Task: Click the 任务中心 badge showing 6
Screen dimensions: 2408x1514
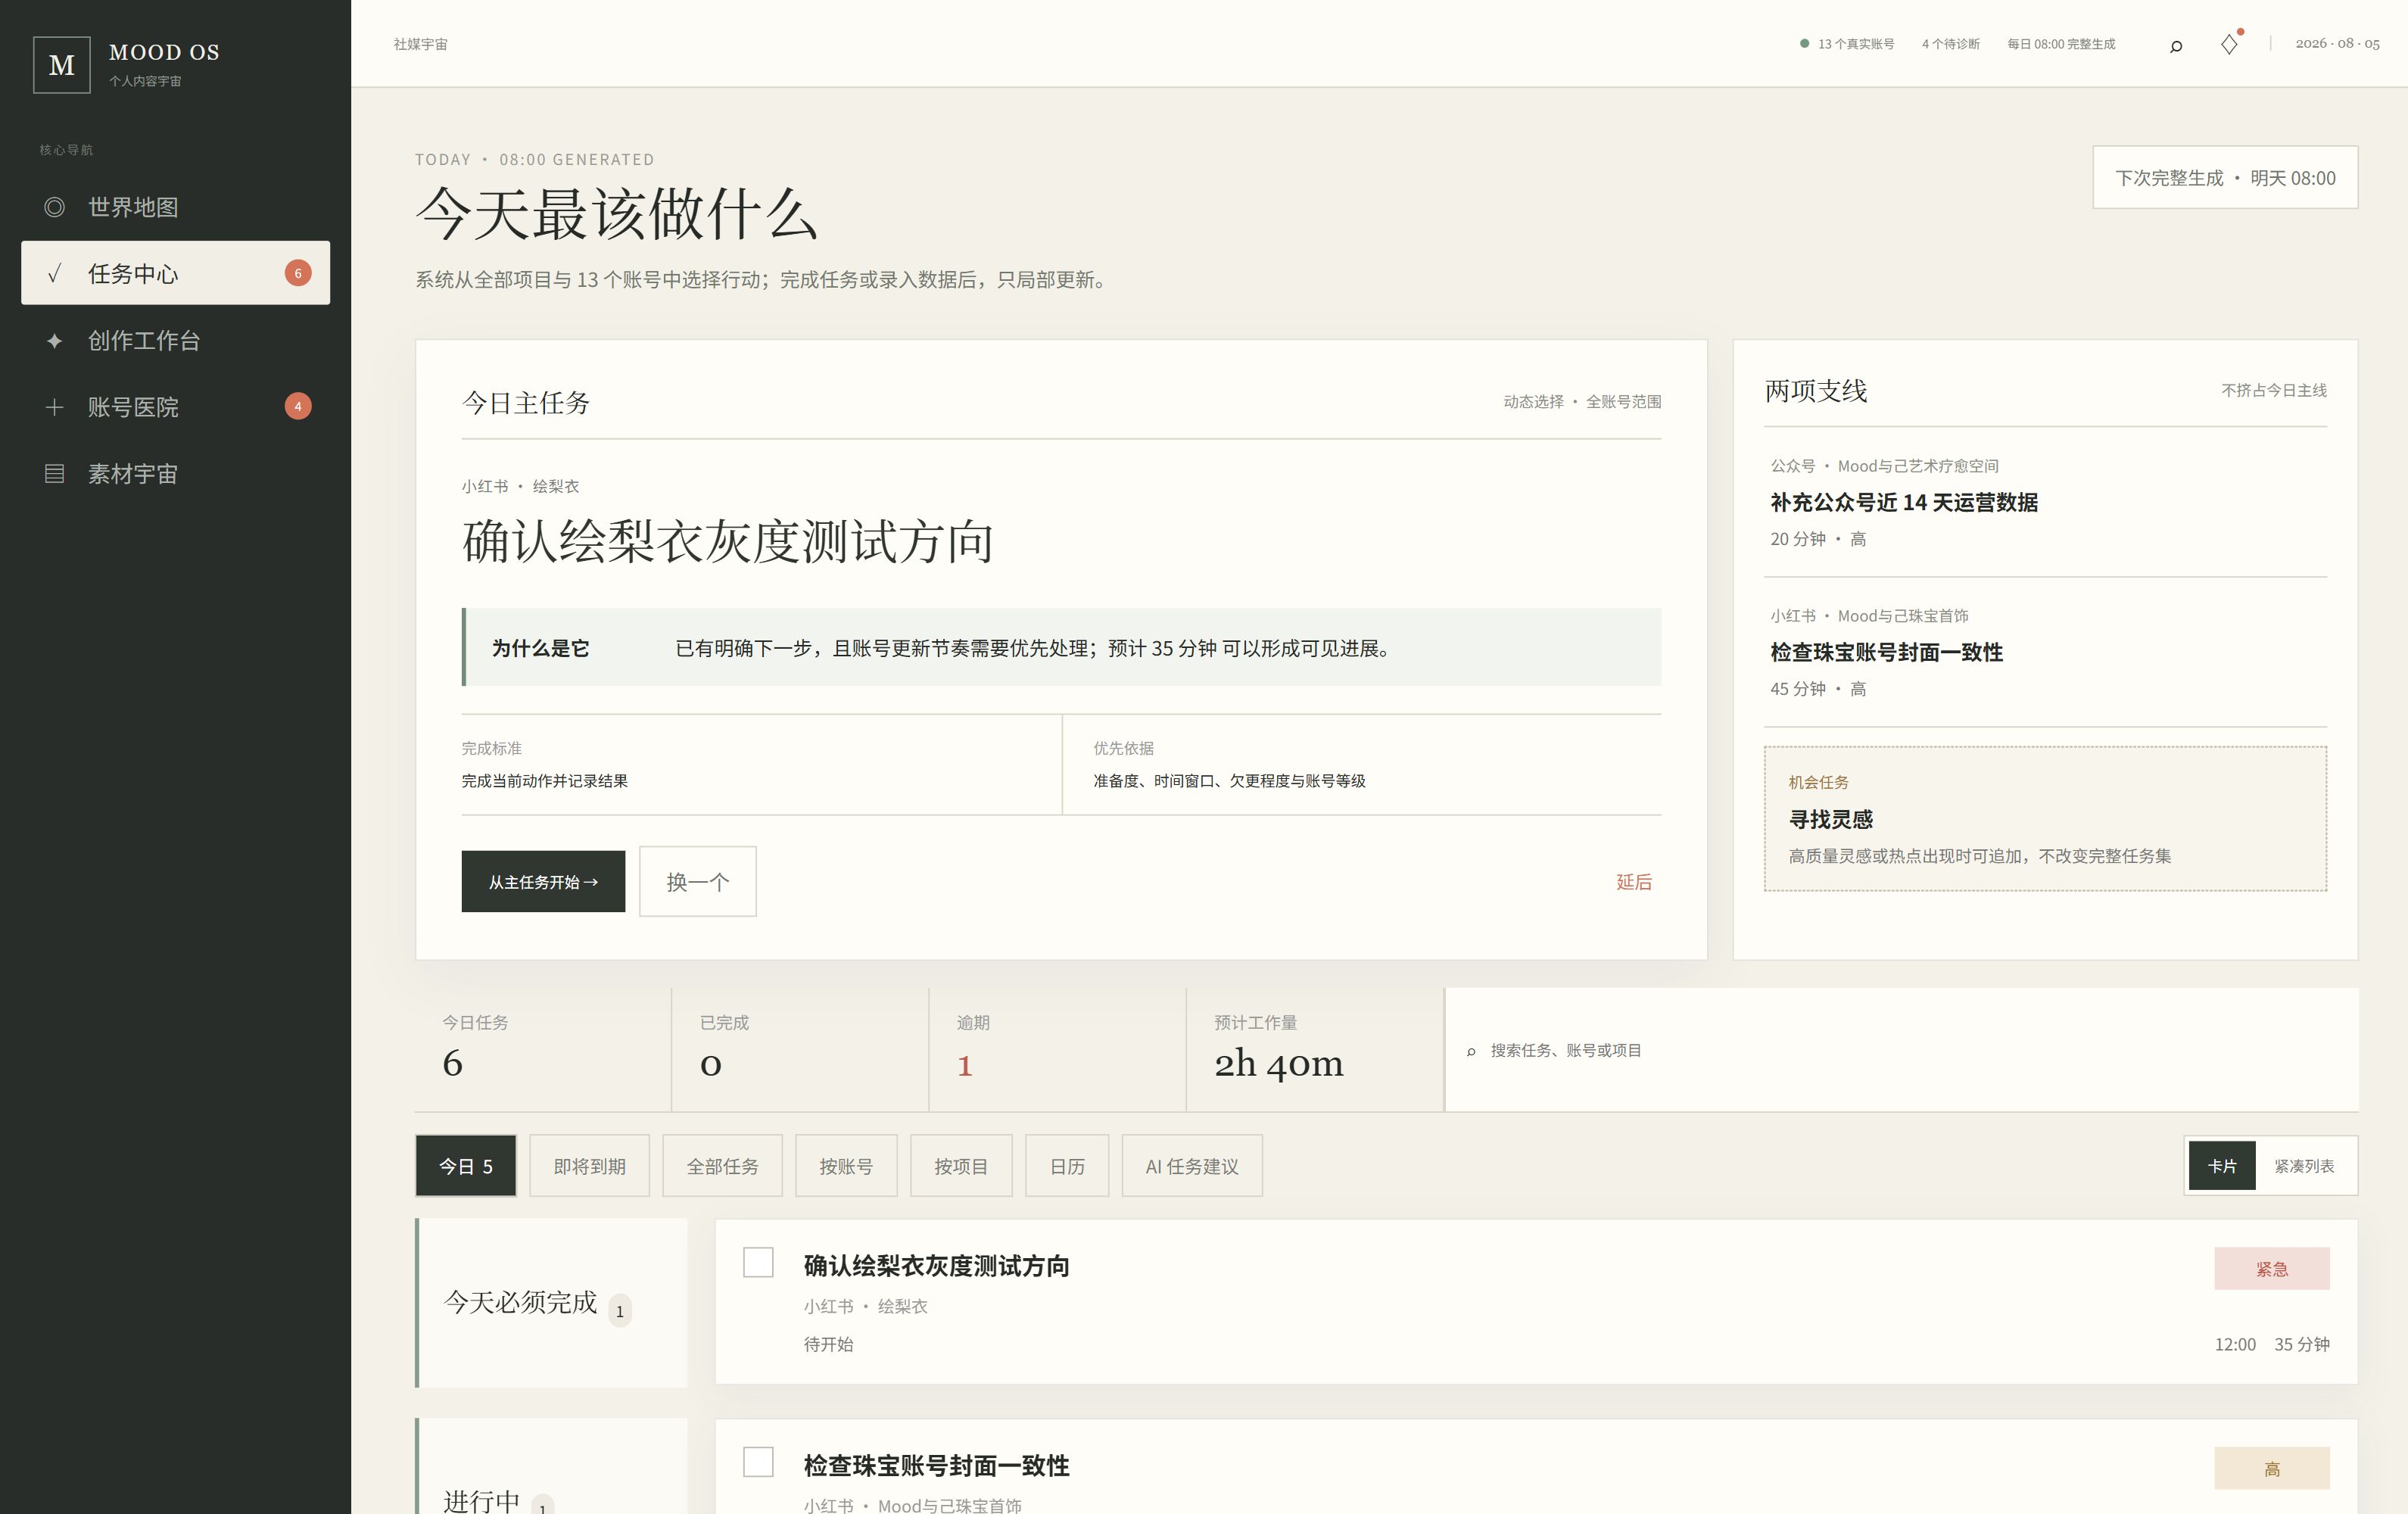Action: click(x=298, y=273)
